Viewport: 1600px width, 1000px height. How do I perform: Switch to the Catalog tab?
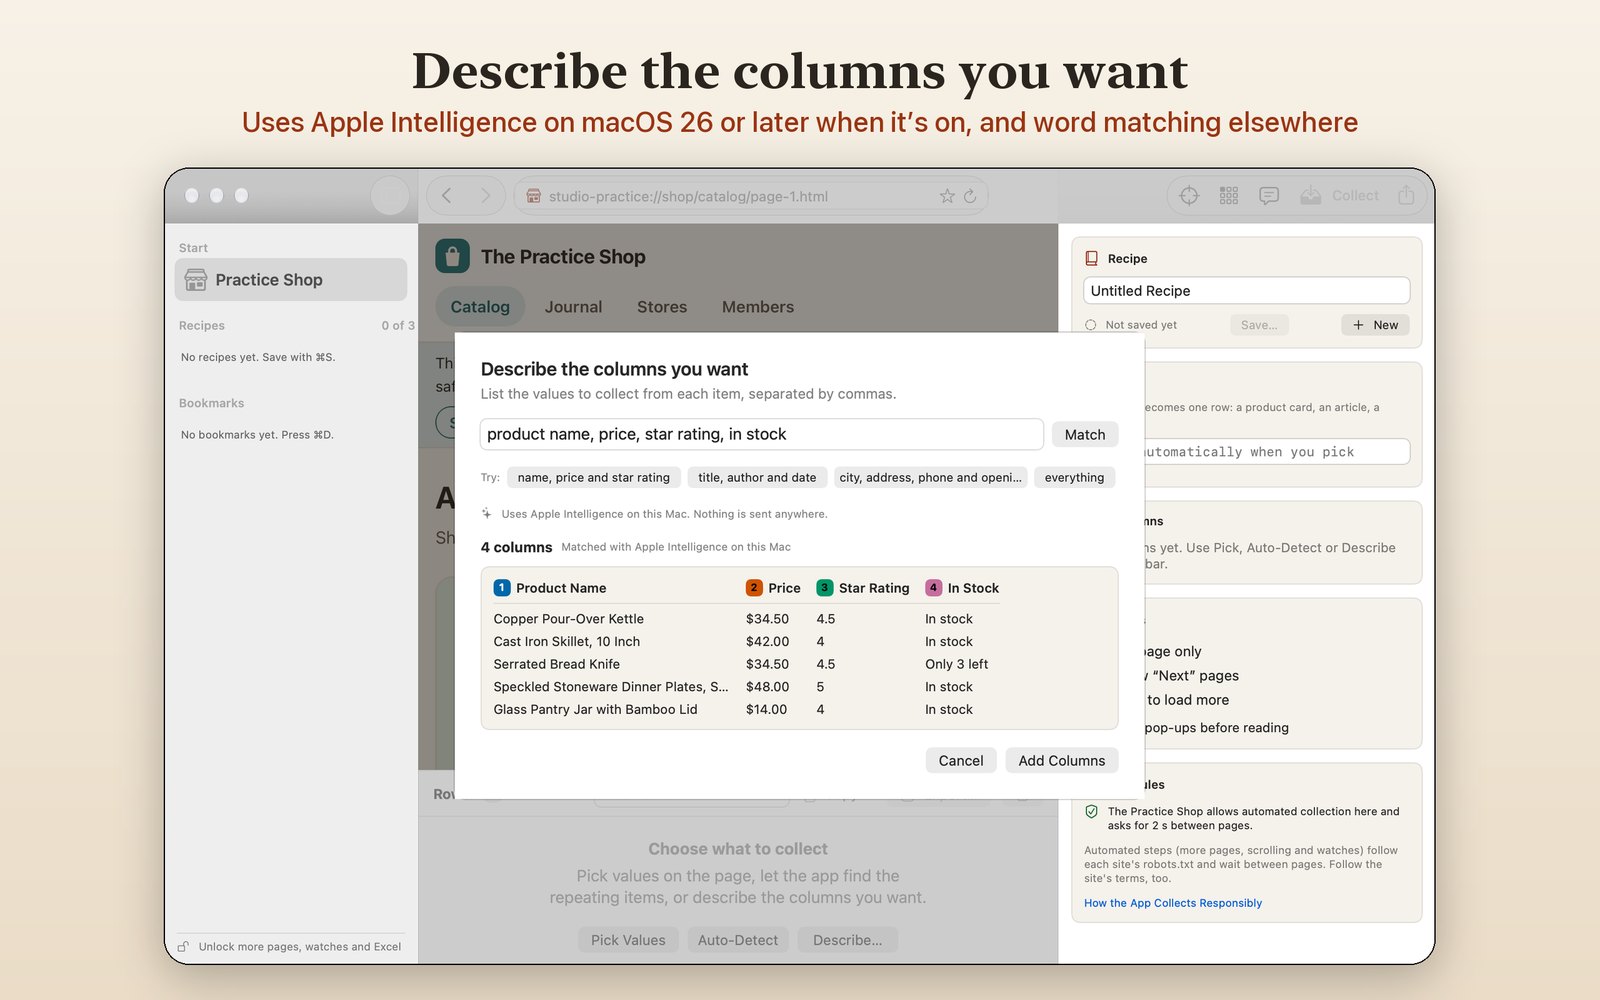coord(480,307)
